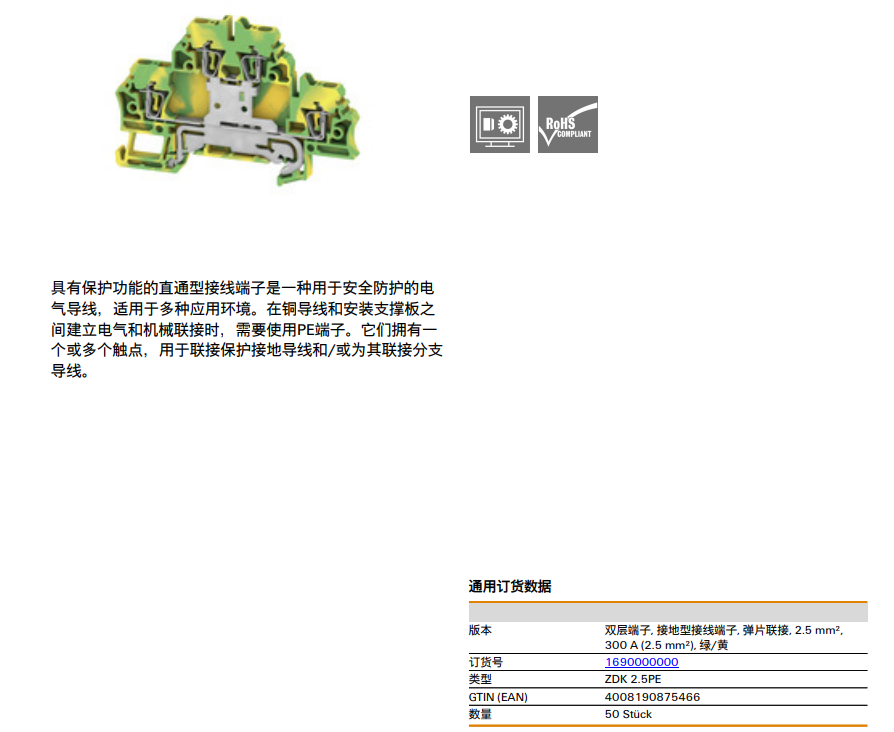Image resolution: width=894 pixels, height=732 pixels.
Task: Select the 类型 row label
Action: pos(480,679)
